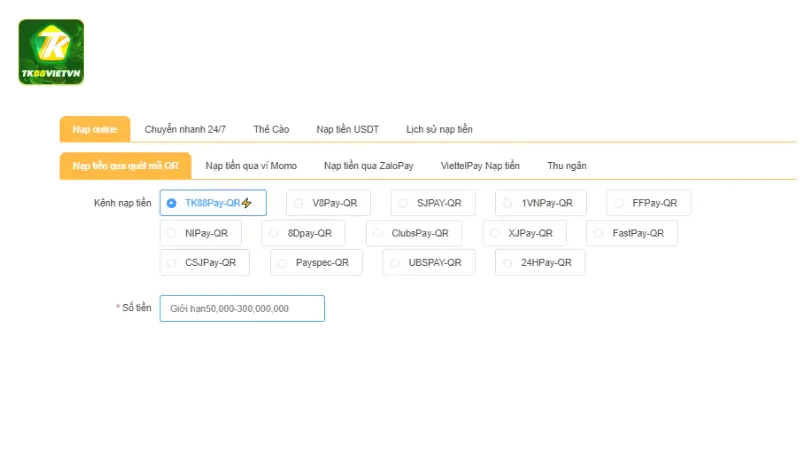
Task: Select the XJPay-QR option
Action: pyautogui.click(x=524, y=233)
